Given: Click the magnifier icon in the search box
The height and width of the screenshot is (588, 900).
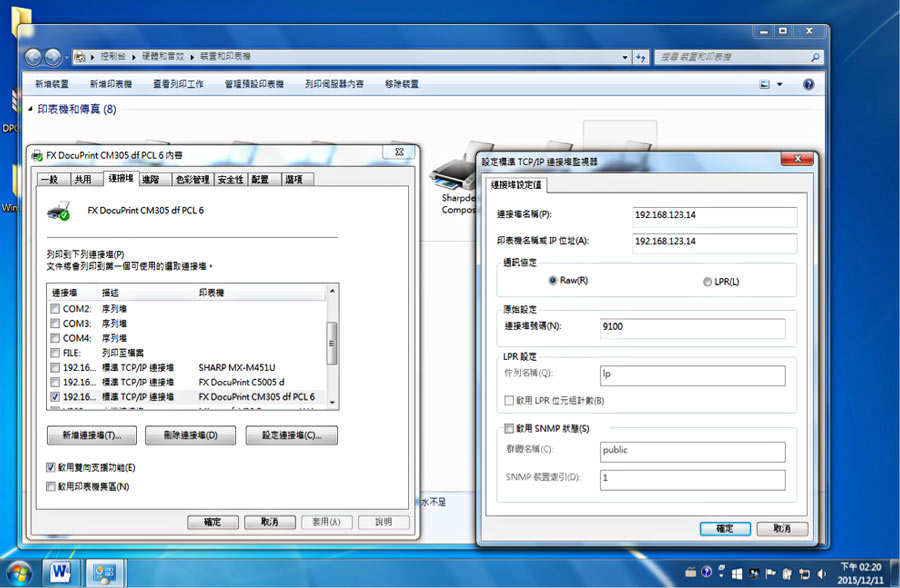Looking at the screenshot, I should (x=815, y=57).
